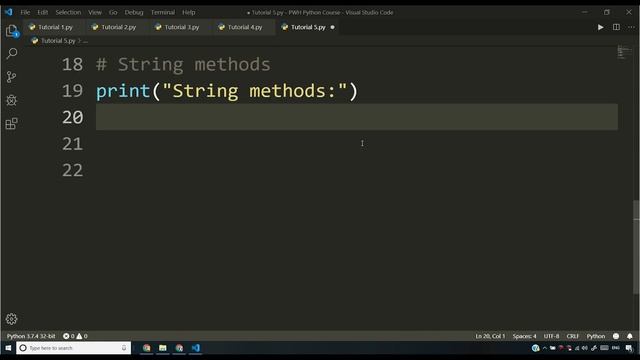Viewport: 640px width, 360px height.
Task: Click the unsaved dot on Tutorial 5.py tab
Action: 332,27
